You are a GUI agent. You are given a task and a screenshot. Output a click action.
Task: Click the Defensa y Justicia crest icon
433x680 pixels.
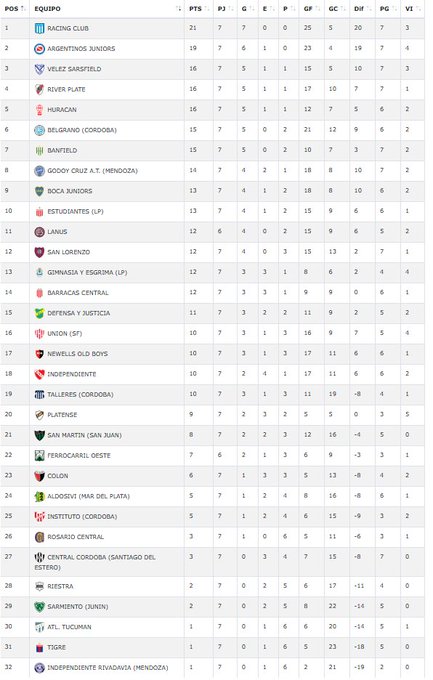(39, 314)
